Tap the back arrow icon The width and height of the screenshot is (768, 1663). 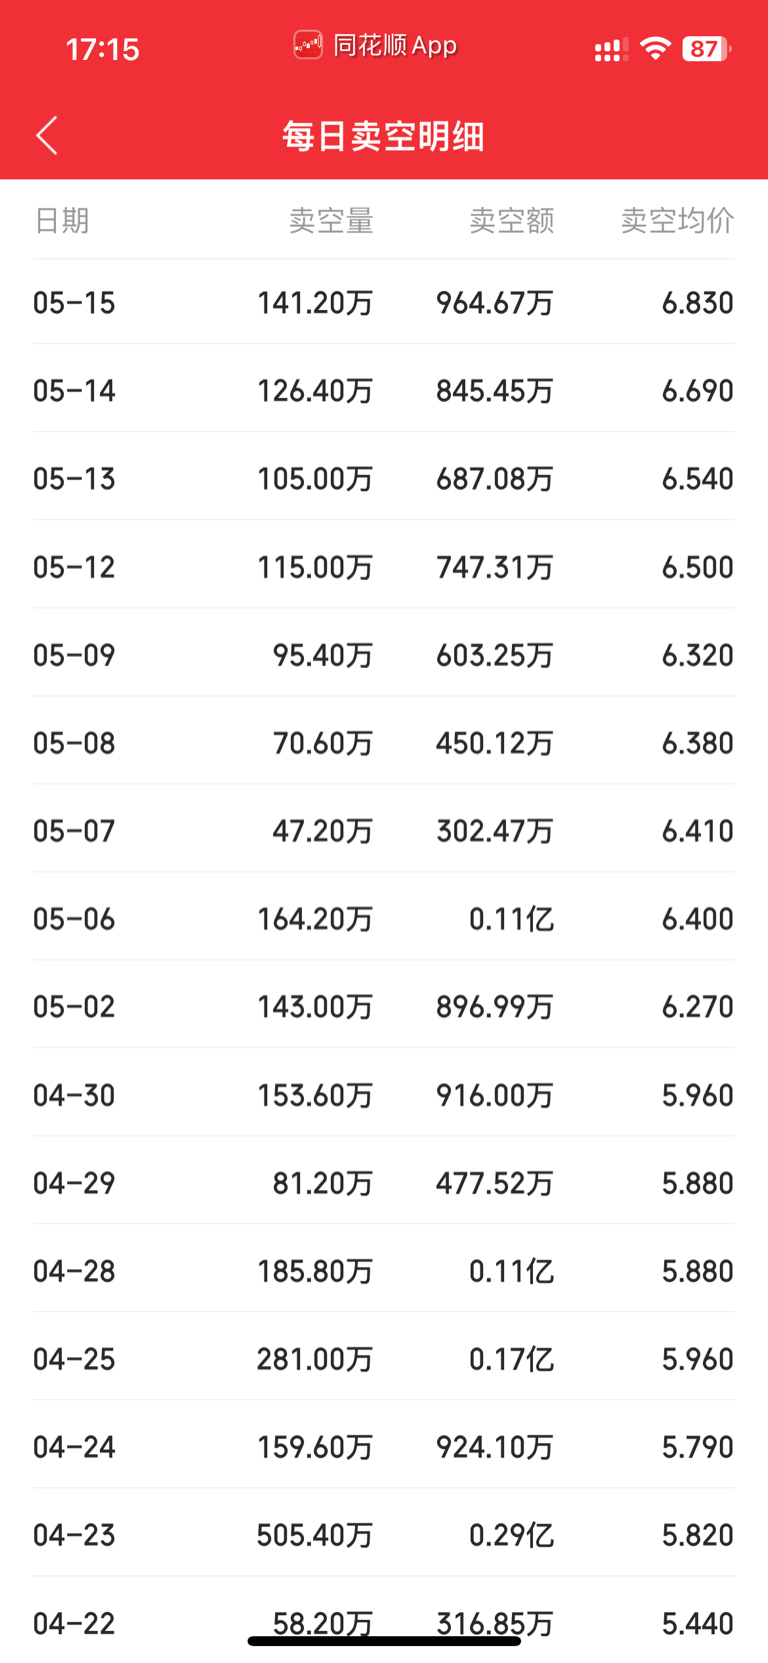click(47, 136)
